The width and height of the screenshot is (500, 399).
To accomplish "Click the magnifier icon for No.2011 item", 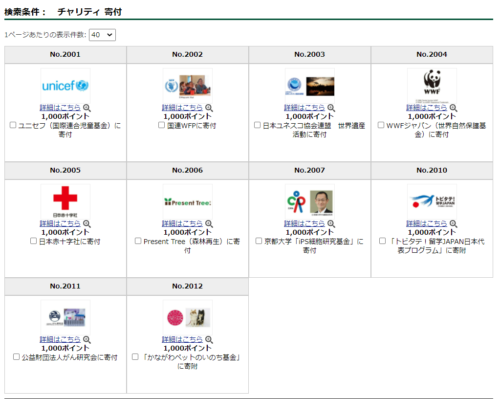I will [87, 339].
